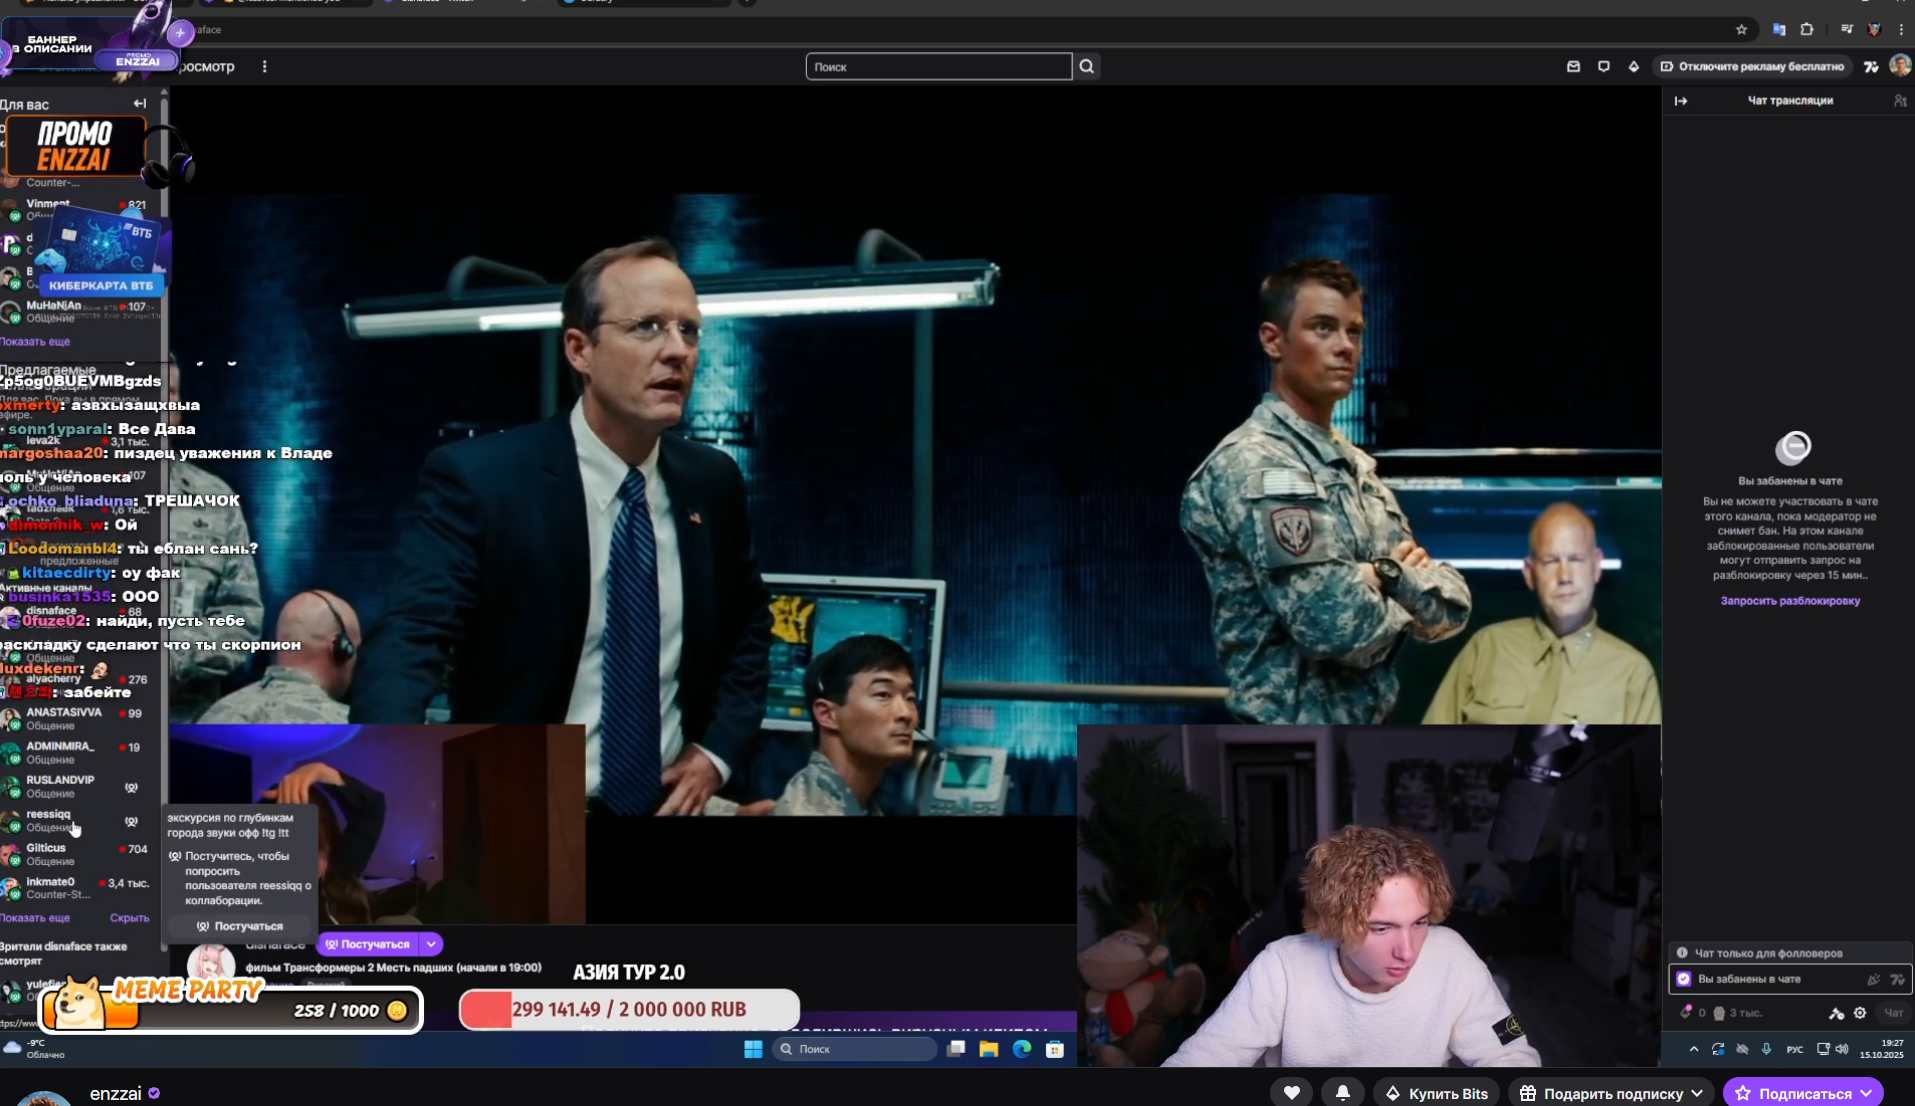The height and width of the screenshot is (1106, 1915).
Task: Click the Показать еще link under MuHaNjAn
Action: pyautogui.click(x=35, y=342)
